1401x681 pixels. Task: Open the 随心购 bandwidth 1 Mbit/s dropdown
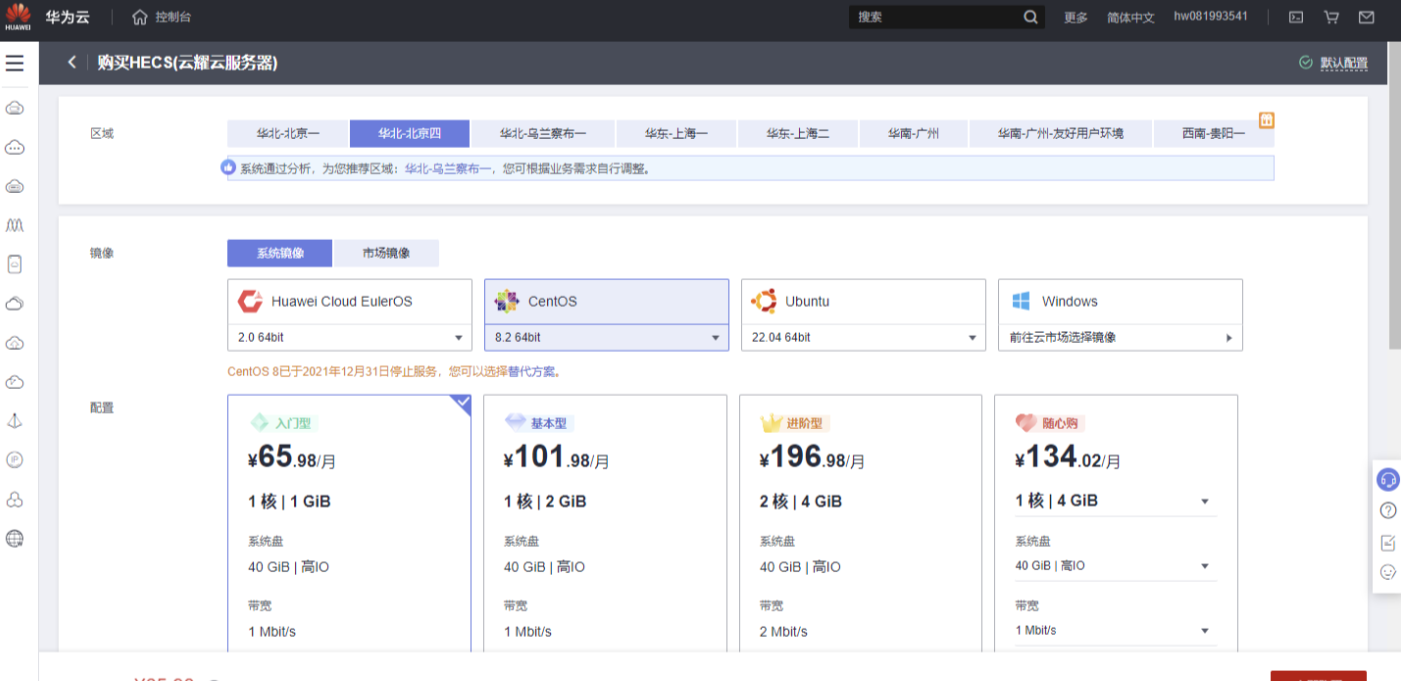point(1116,631)
